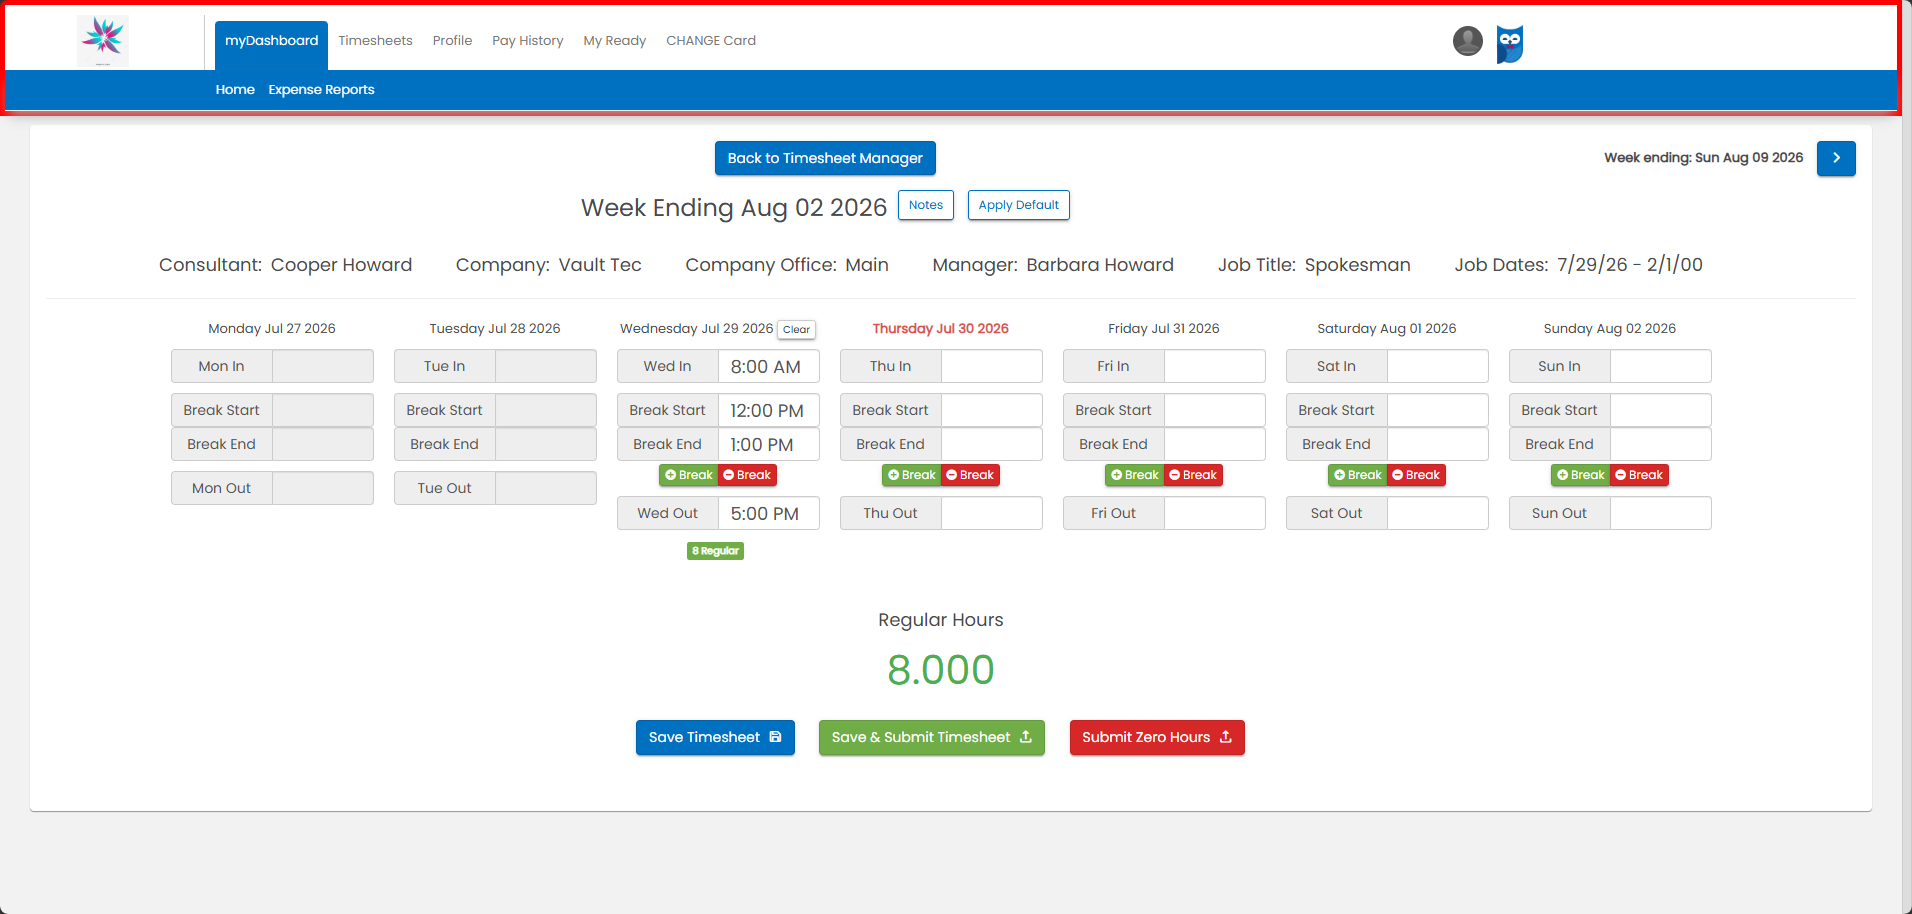Click the blue owl mascot icon
The width and height of the screenshot is (1912, 914).
click(1510, 44)
